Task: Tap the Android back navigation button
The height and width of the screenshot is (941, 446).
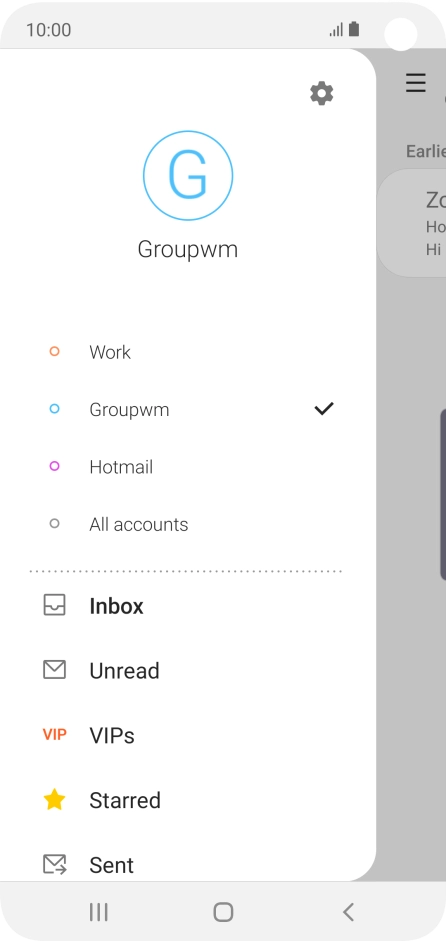Action: 348,912
